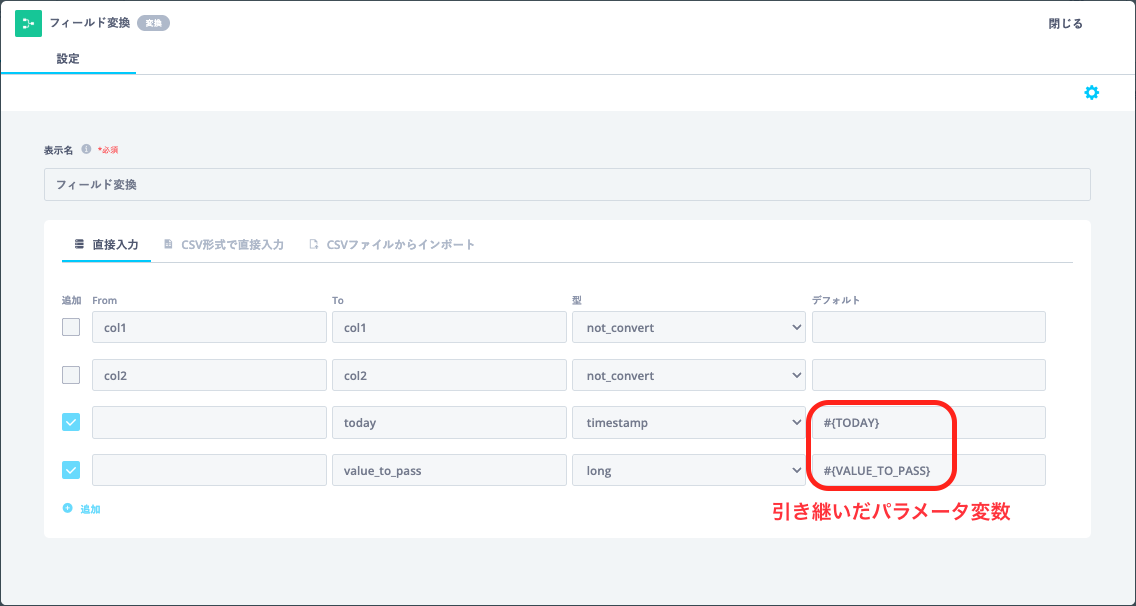Click the info icon beside 表示名
This screenshot has height=606, width=1136.
coord(86,149)
